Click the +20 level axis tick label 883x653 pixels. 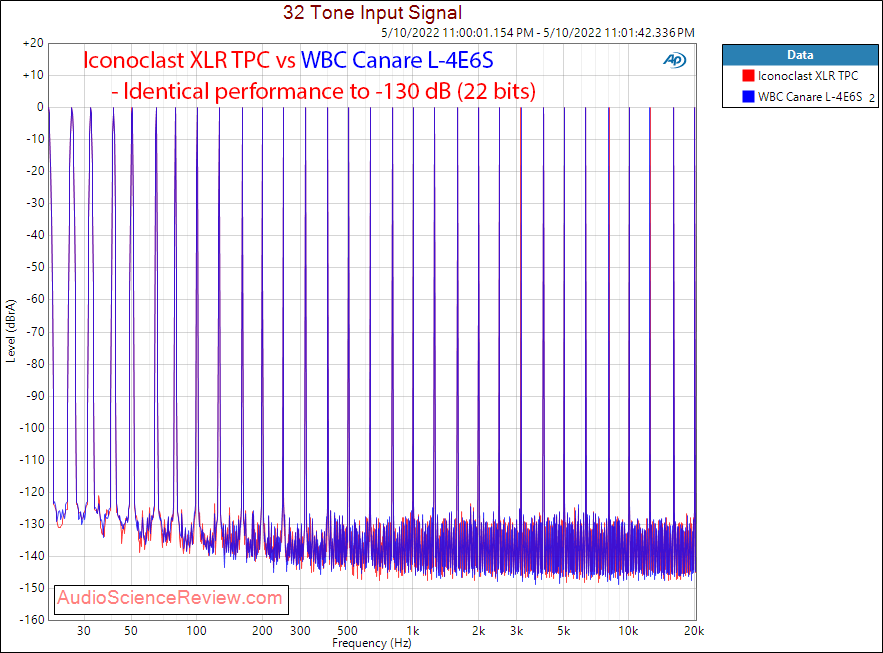pyautogui.click(x=33, y=43)
